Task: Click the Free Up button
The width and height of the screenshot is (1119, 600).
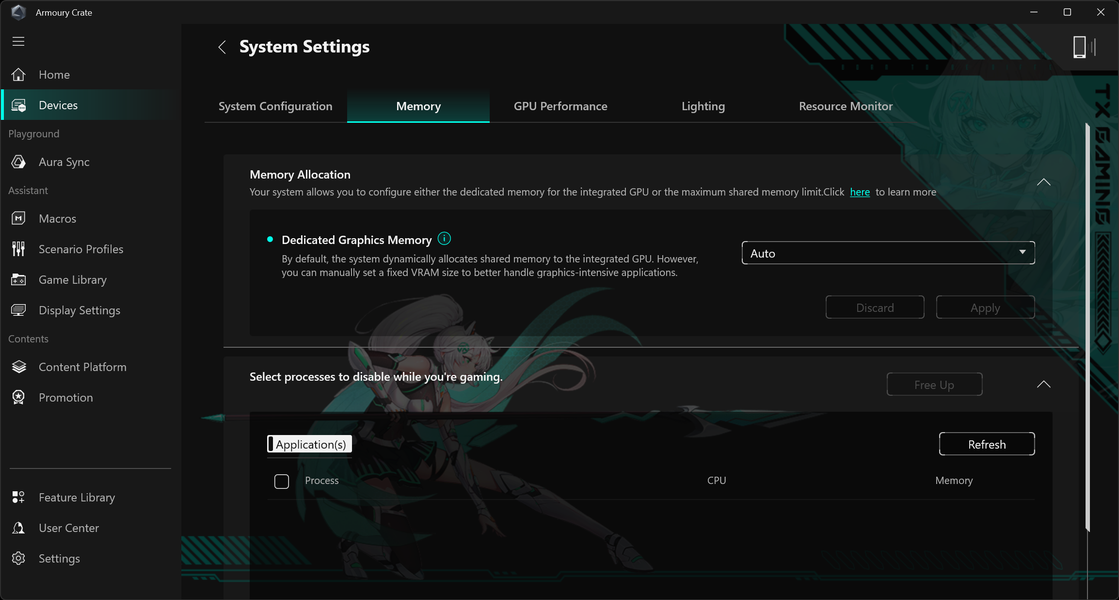Action: [934, 385]
